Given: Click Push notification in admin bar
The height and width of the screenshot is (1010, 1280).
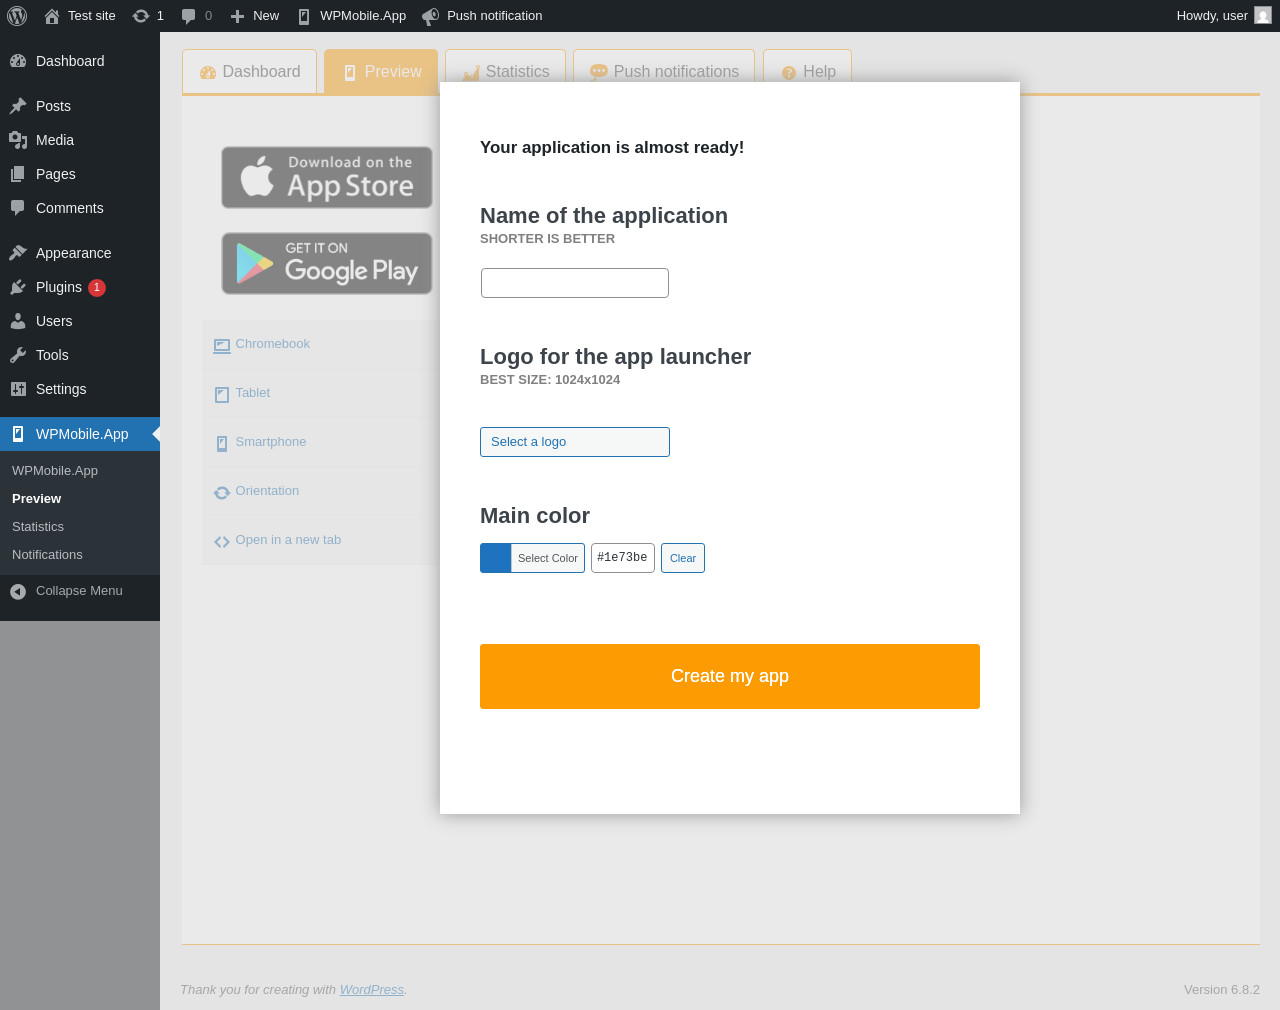Looking at the screenshot, I should (482, 16).
